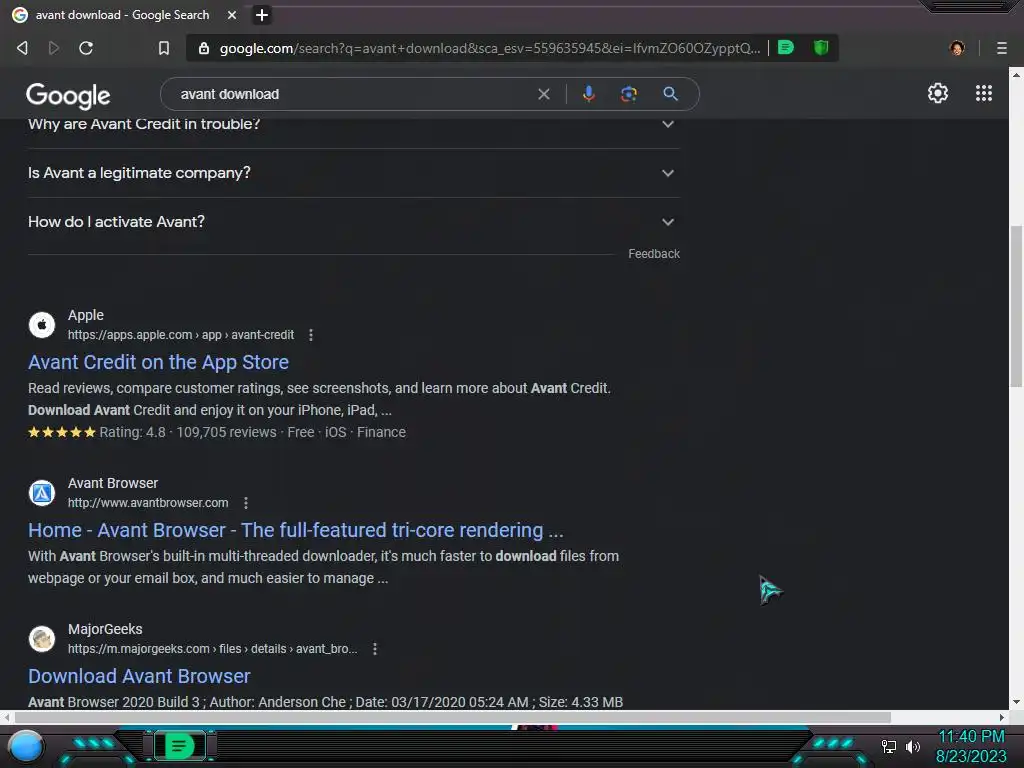1024x768 pixels.
Task: Click the m.majorgeeks.com URL breadcrumb
Action: (x=213, y=649)
